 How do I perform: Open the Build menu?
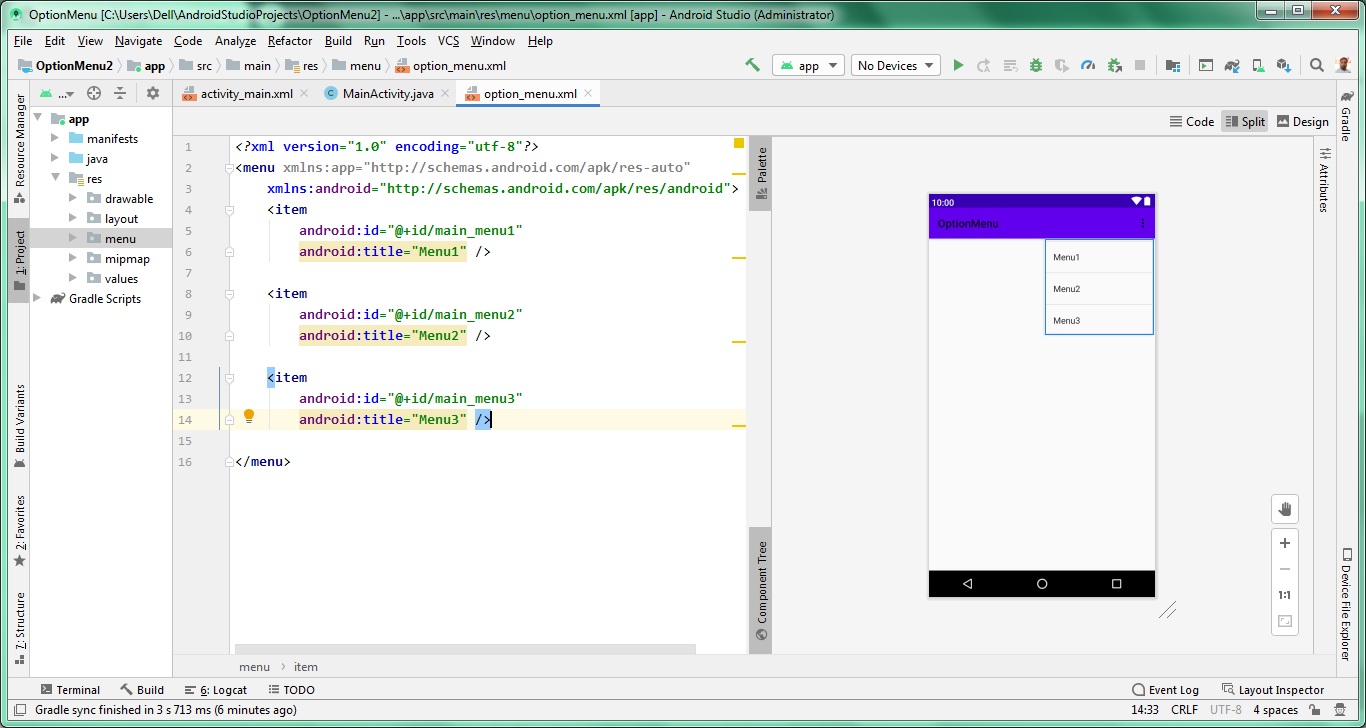pyautogui.click(x=337, y=41)
